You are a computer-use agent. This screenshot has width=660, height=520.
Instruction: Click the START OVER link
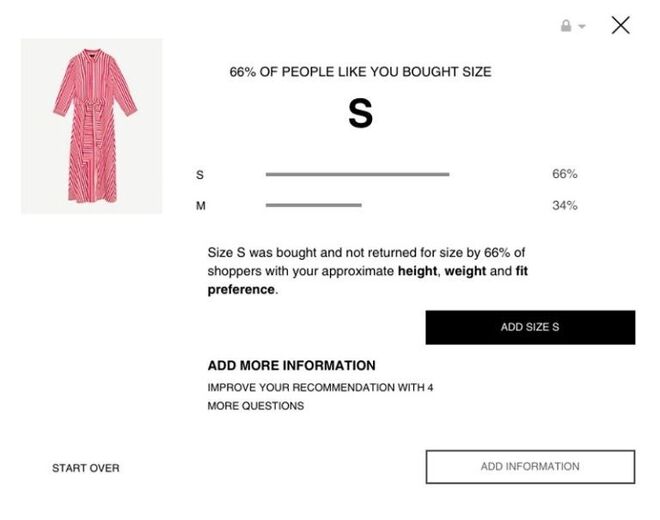click(x=86, y=468)
